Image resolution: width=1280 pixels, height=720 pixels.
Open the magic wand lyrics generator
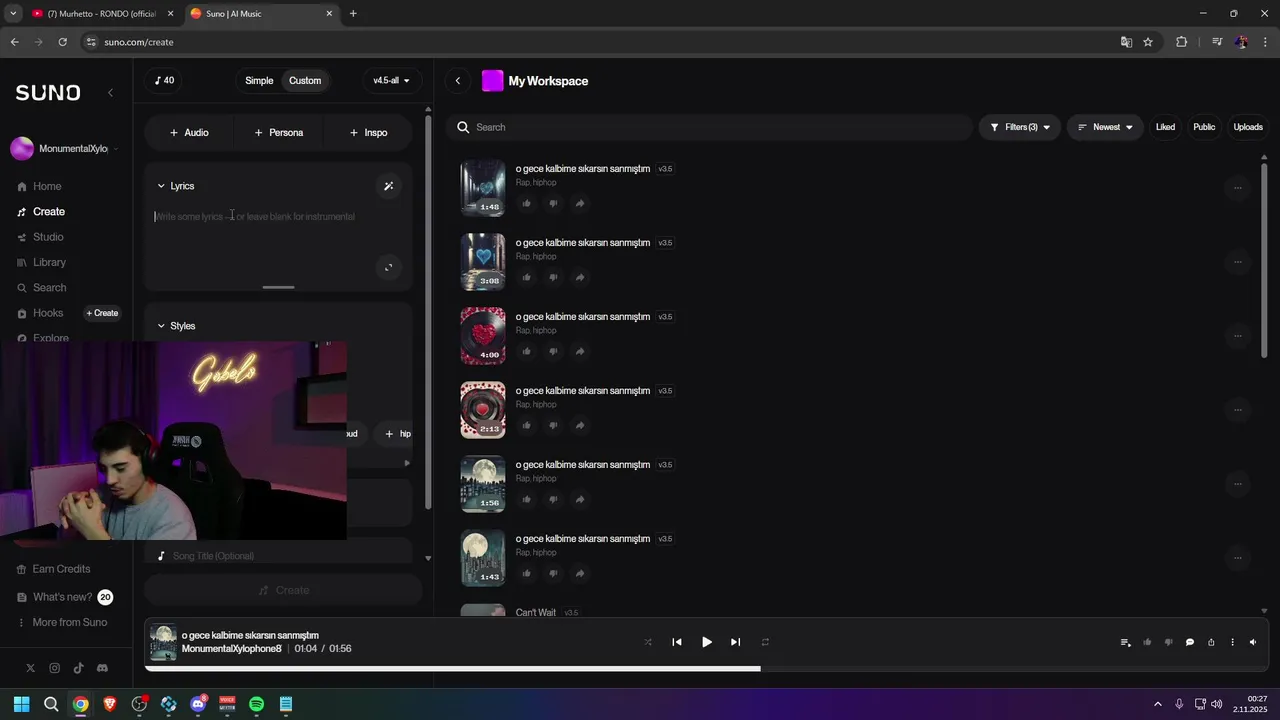coord(389,186)
